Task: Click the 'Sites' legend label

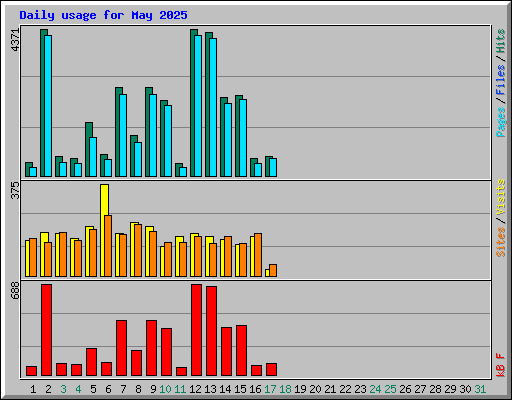Action: point(500,242)
